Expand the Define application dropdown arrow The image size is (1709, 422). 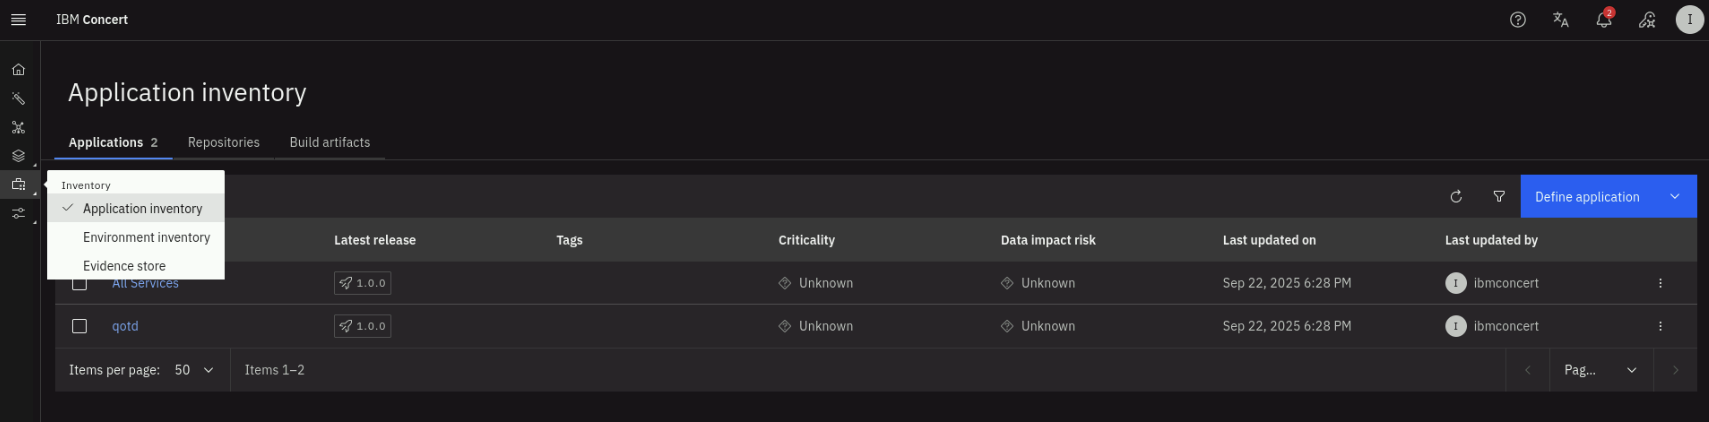1675,197
